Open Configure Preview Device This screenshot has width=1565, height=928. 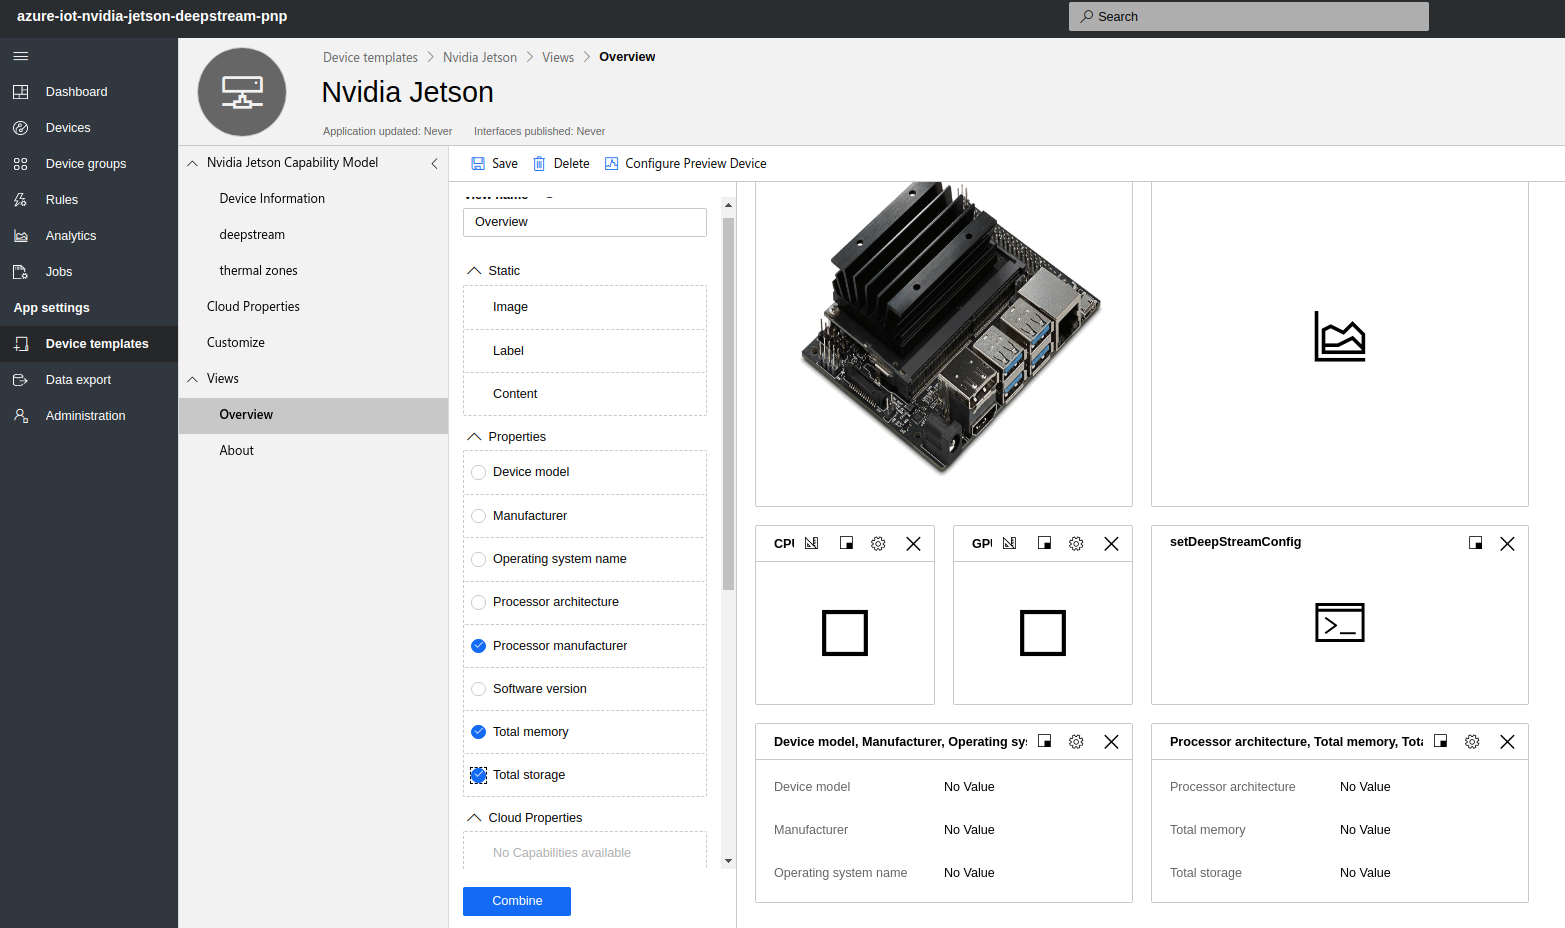click(x=686, y=164)
